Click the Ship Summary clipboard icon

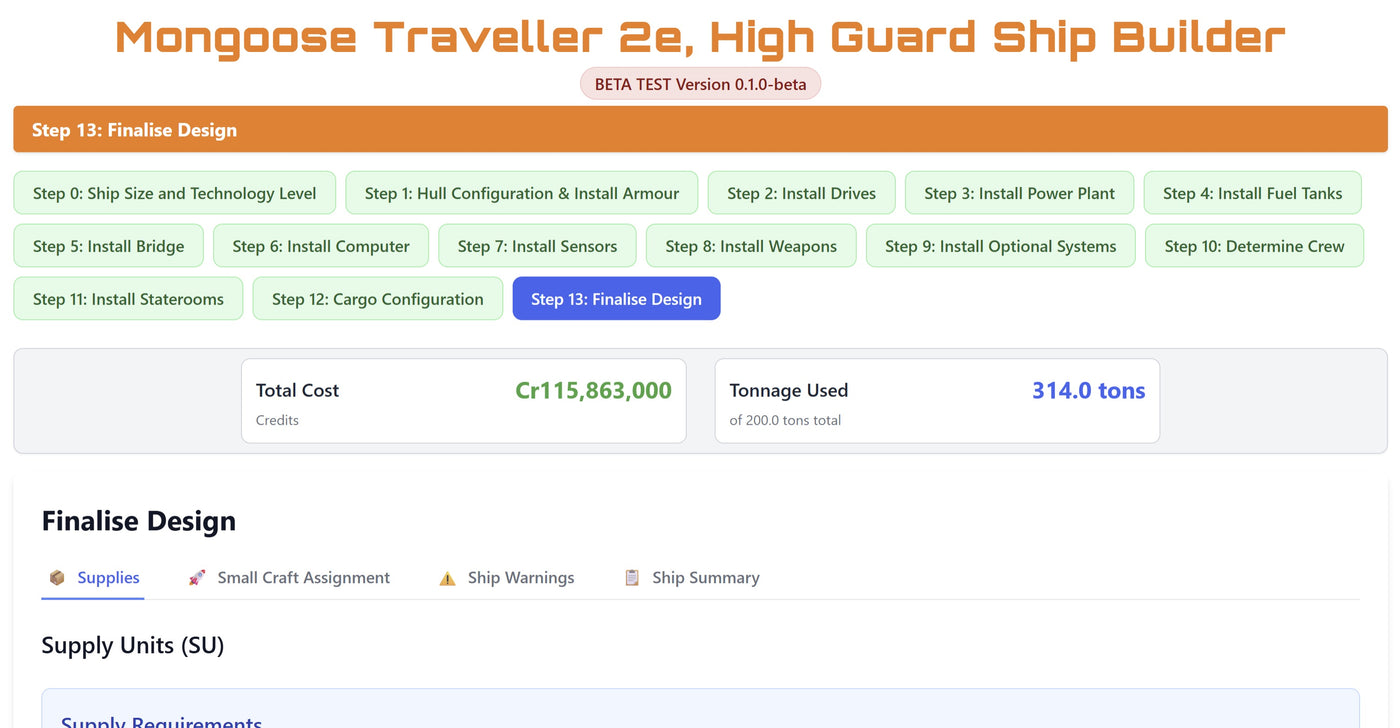coord(632,578)
